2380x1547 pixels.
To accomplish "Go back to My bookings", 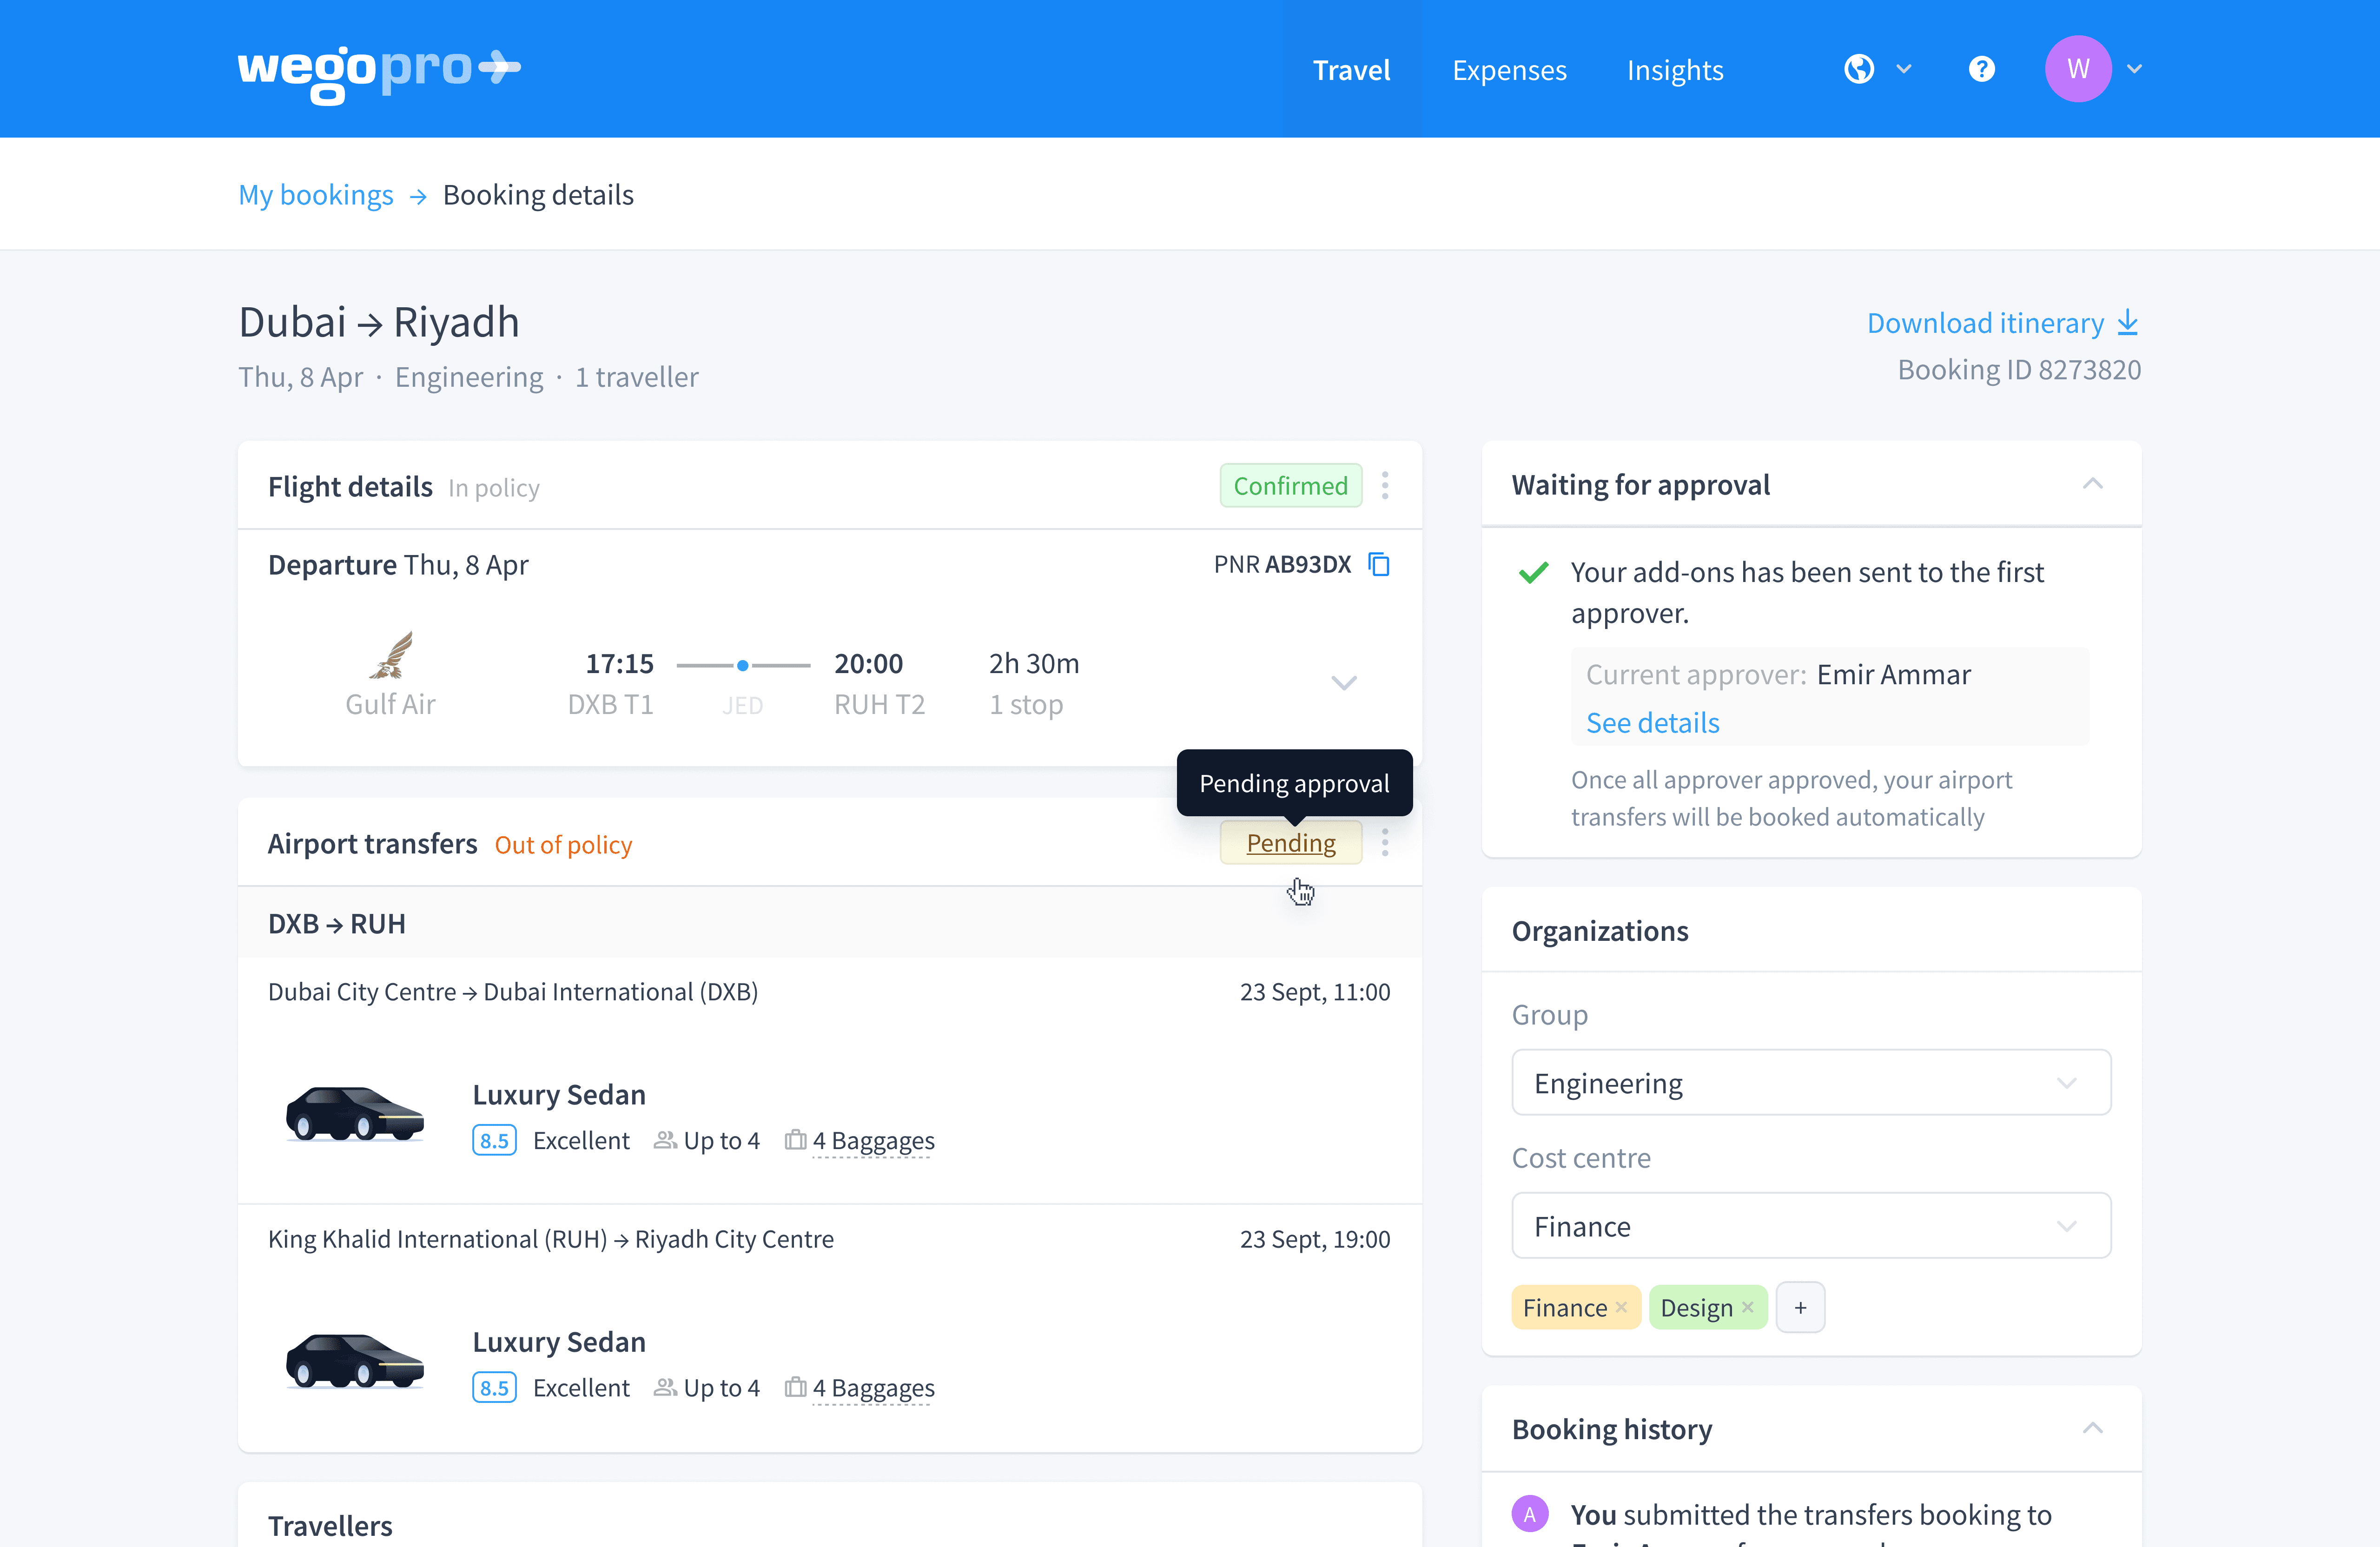I will tap(316, 195).
